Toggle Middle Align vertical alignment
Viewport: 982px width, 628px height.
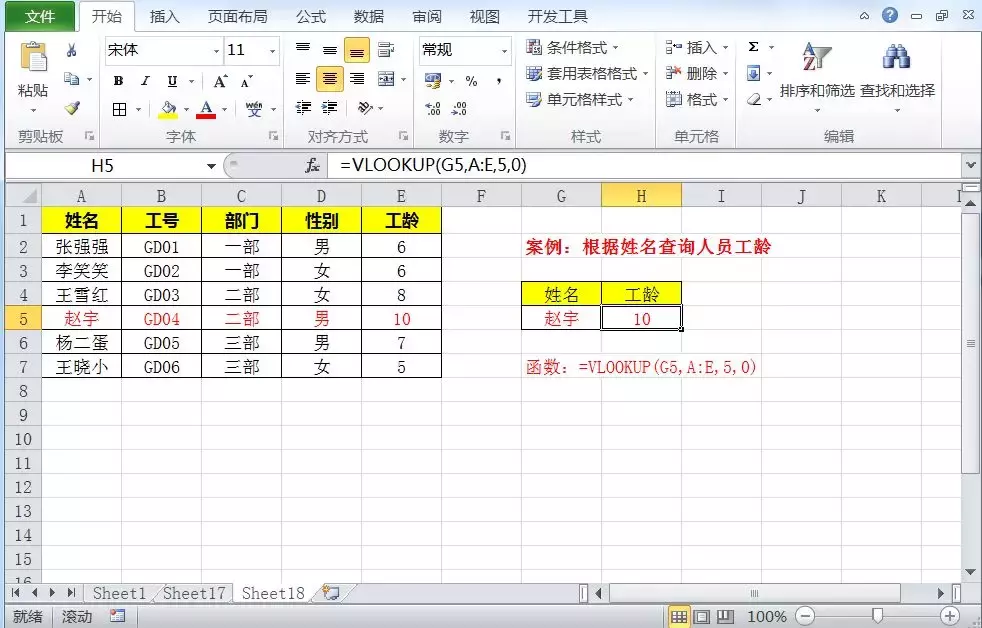click(329, 49)
